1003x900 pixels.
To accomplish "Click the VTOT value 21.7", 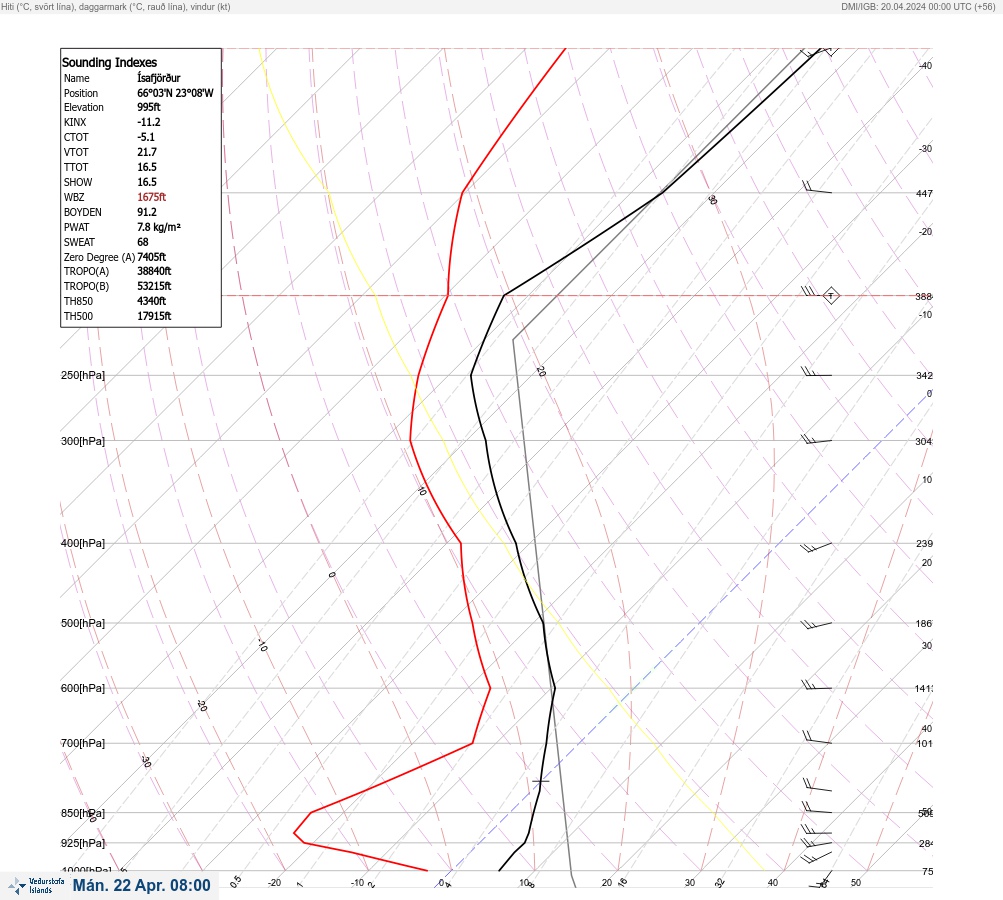I will pyautogui.click(x=146, y=152).
